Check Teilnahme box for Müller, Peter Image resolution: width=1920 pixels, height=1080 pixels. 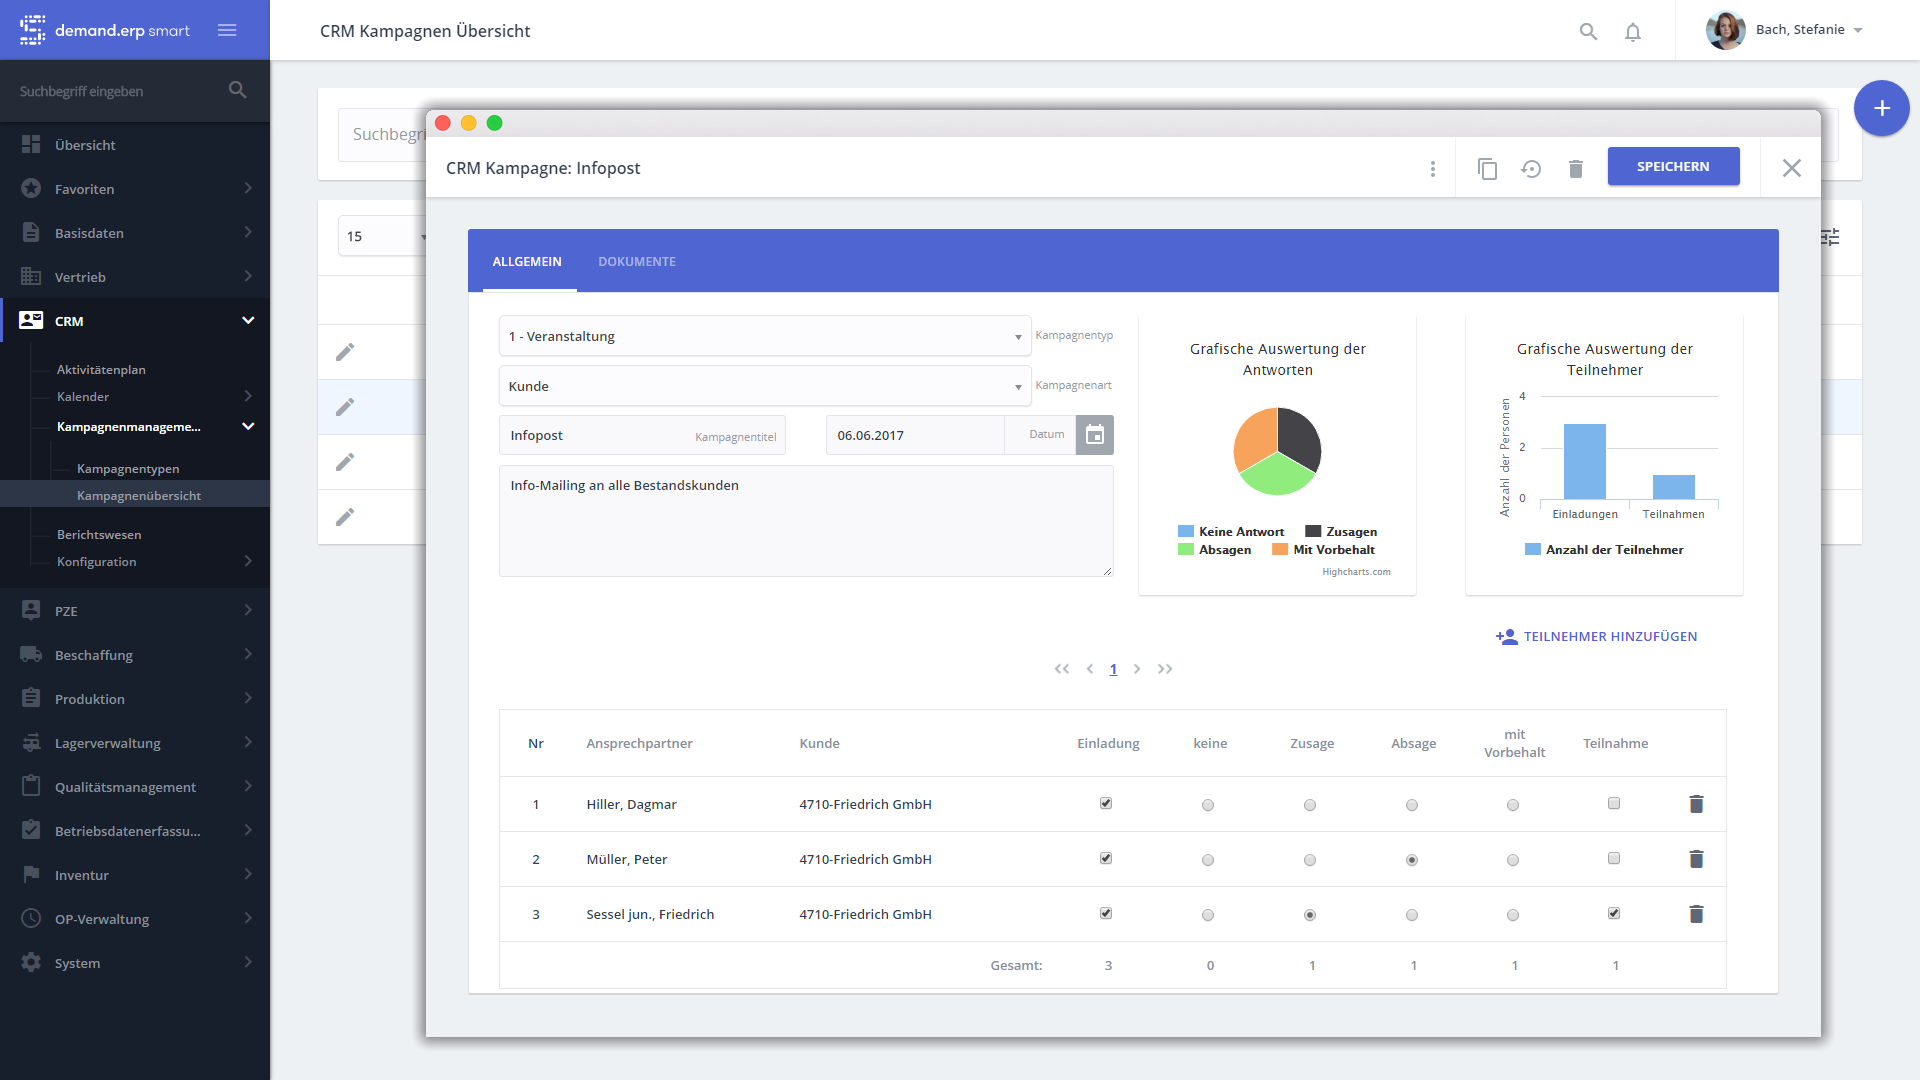click(1614, 859)
